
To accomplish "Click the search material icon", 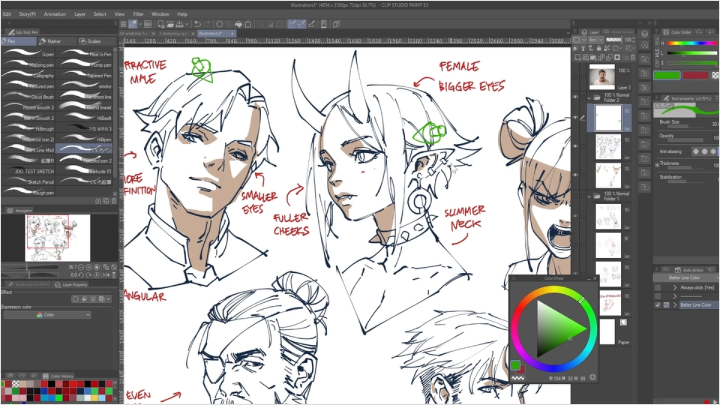I will (645, 45).
